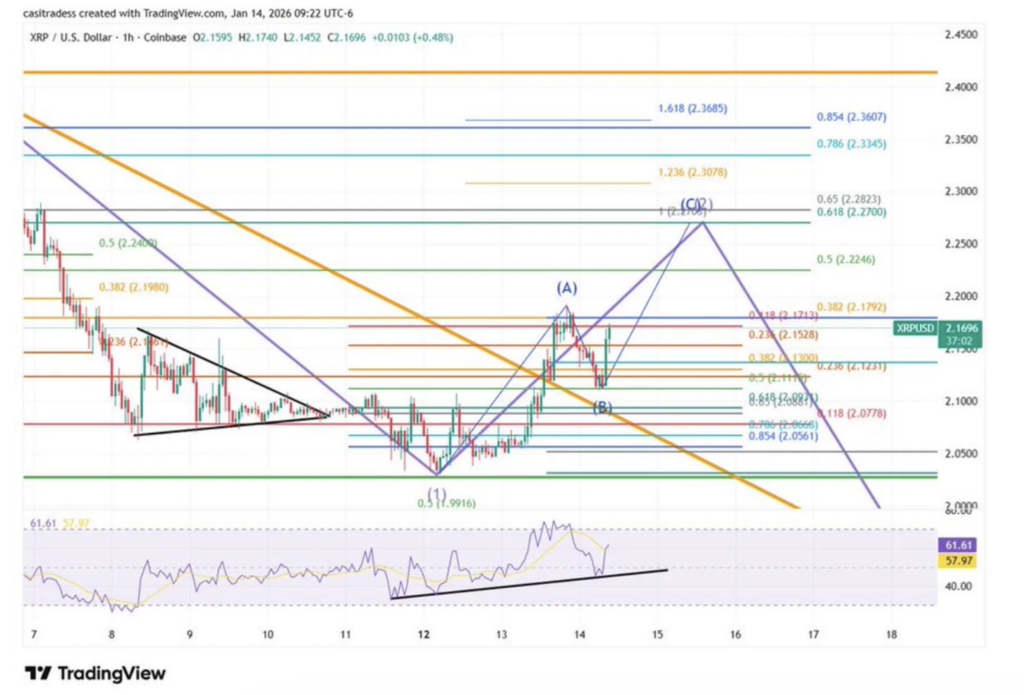Click the 1.236 (2.3078) extension label

tap(691, 173)
